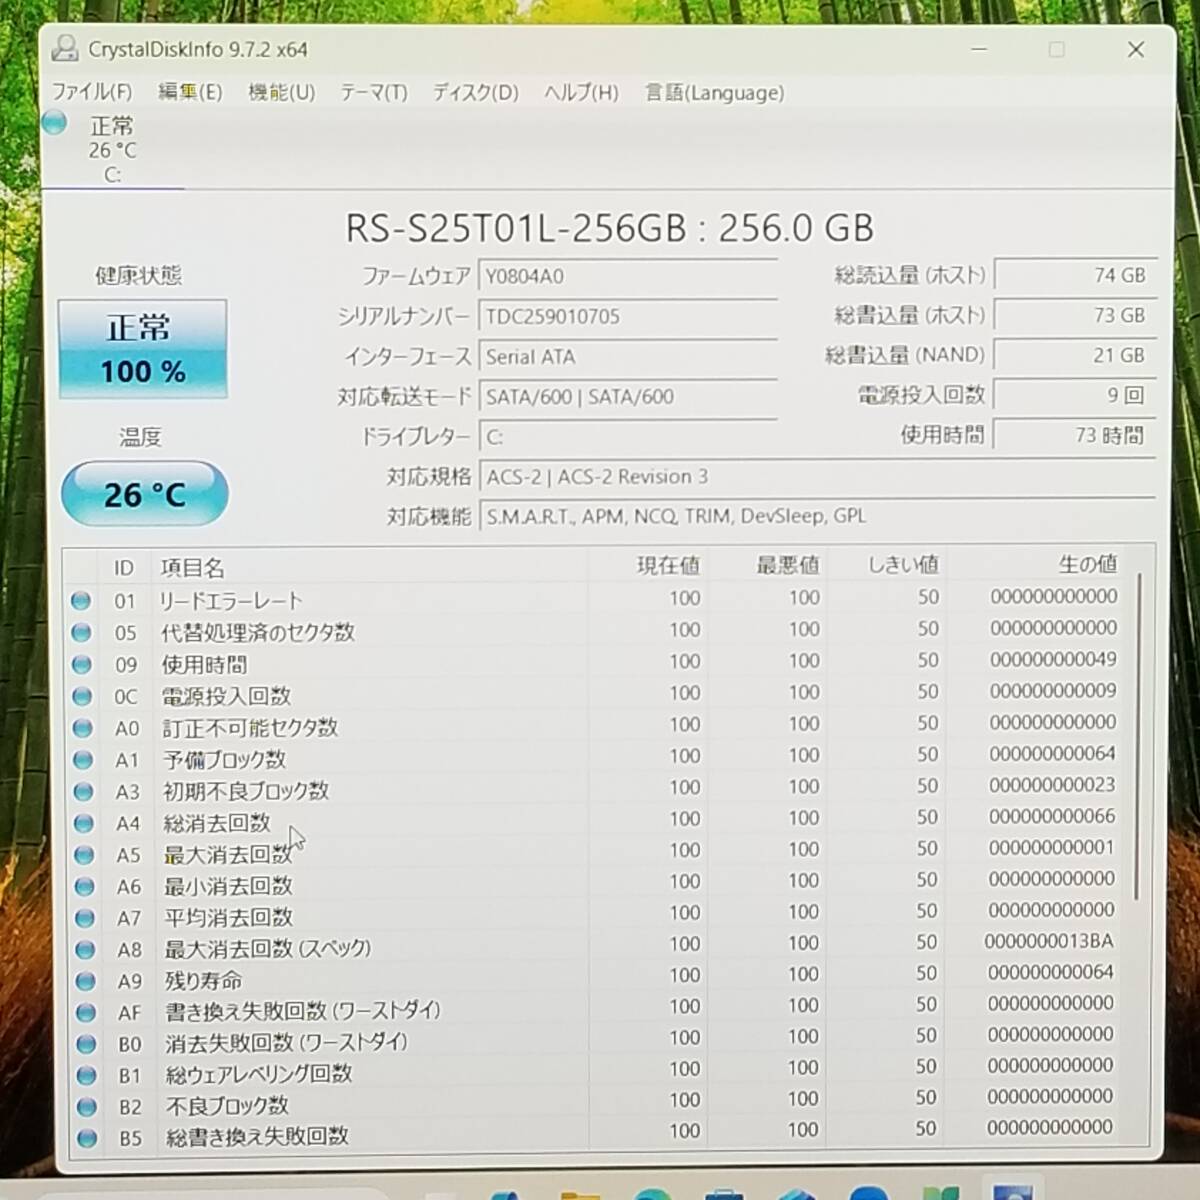Open the ファイル(F) menu

[92, 92]
